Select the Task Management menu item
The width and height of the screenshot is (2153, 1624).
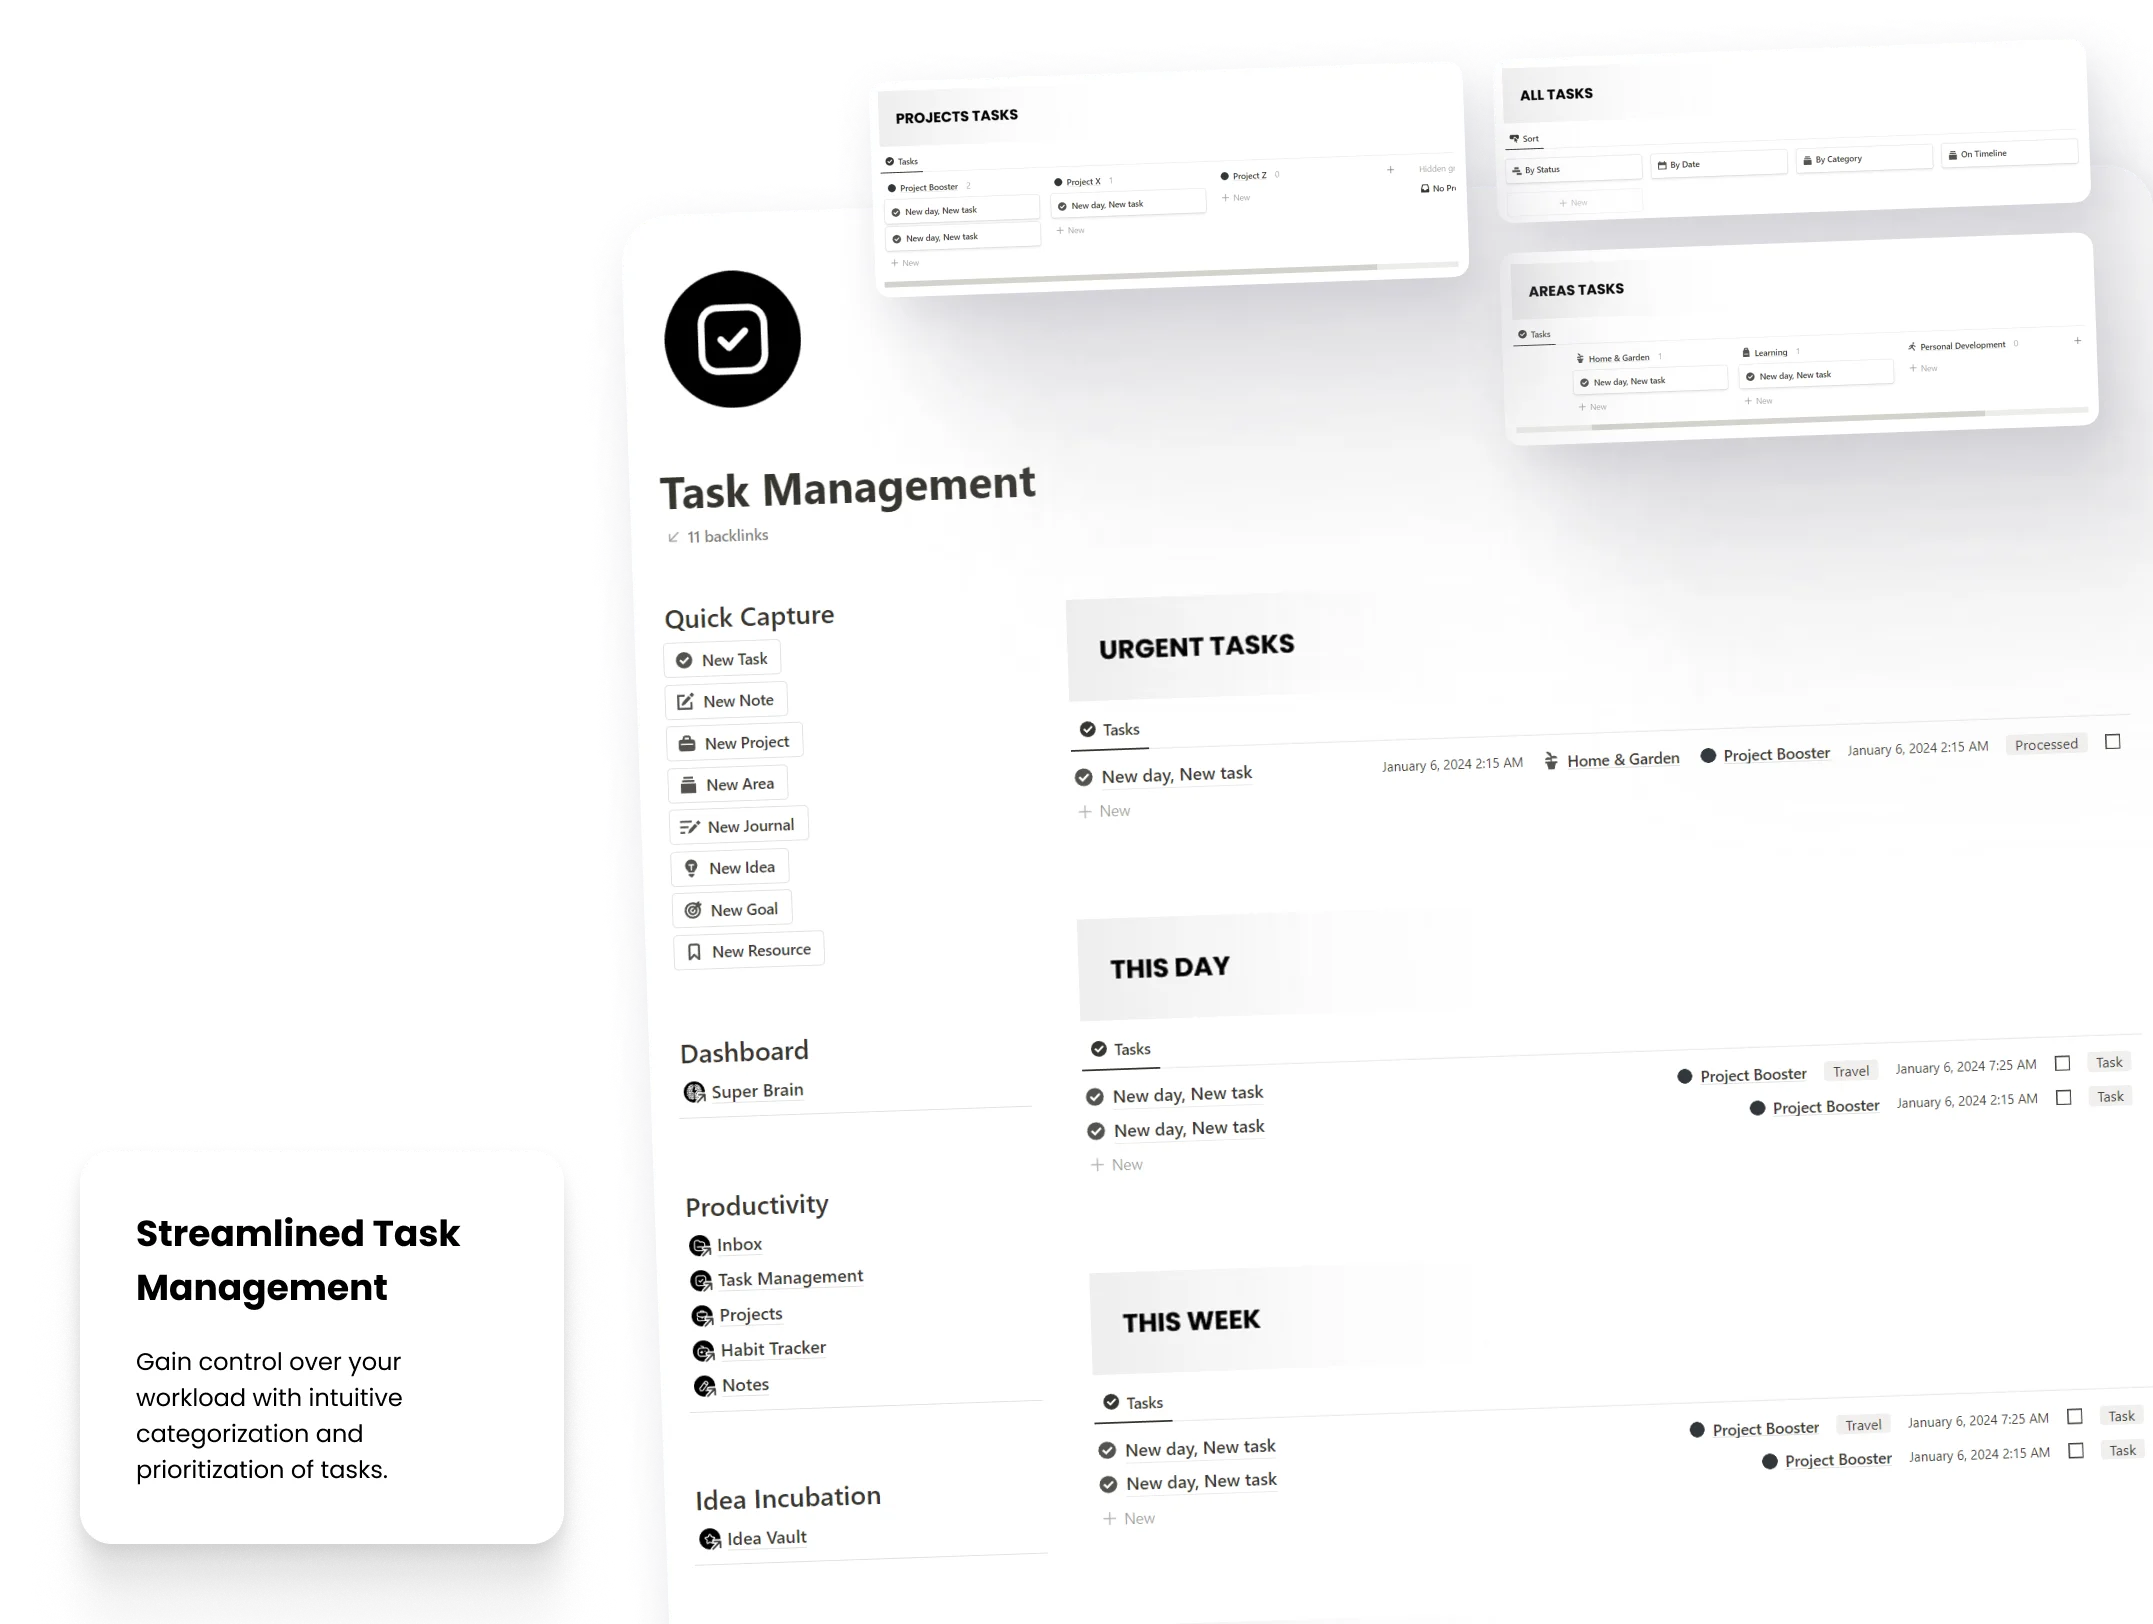[x=790, y=1276]
